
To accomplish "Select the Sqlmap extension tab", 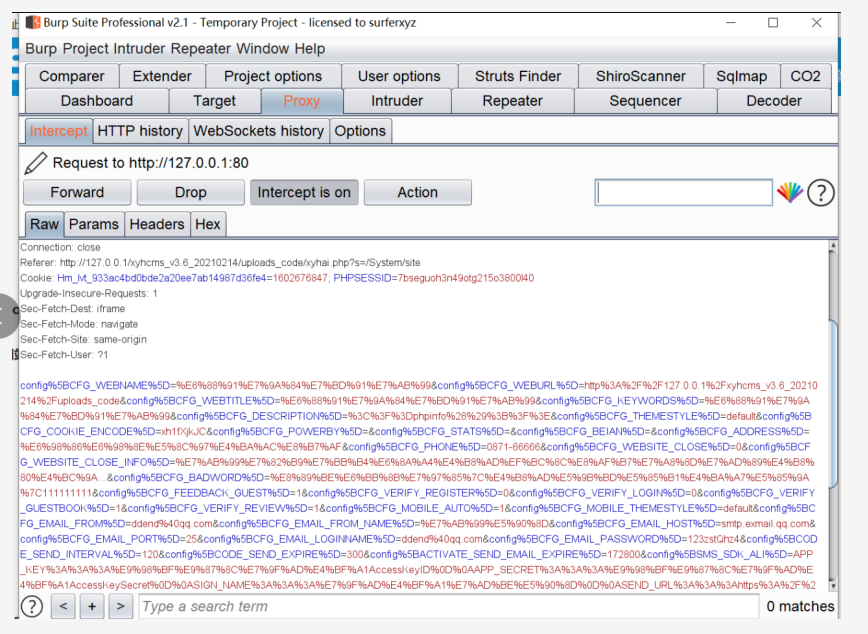I will pos(741,76).
